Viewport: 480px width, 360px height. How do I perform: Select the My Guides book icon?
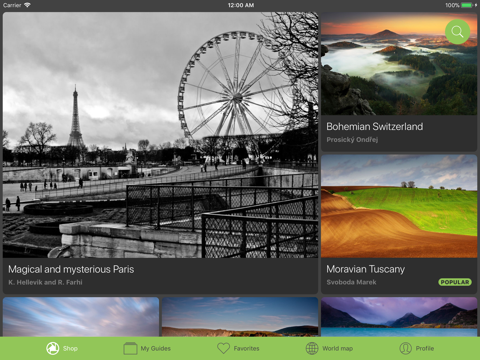pos(130,348)
